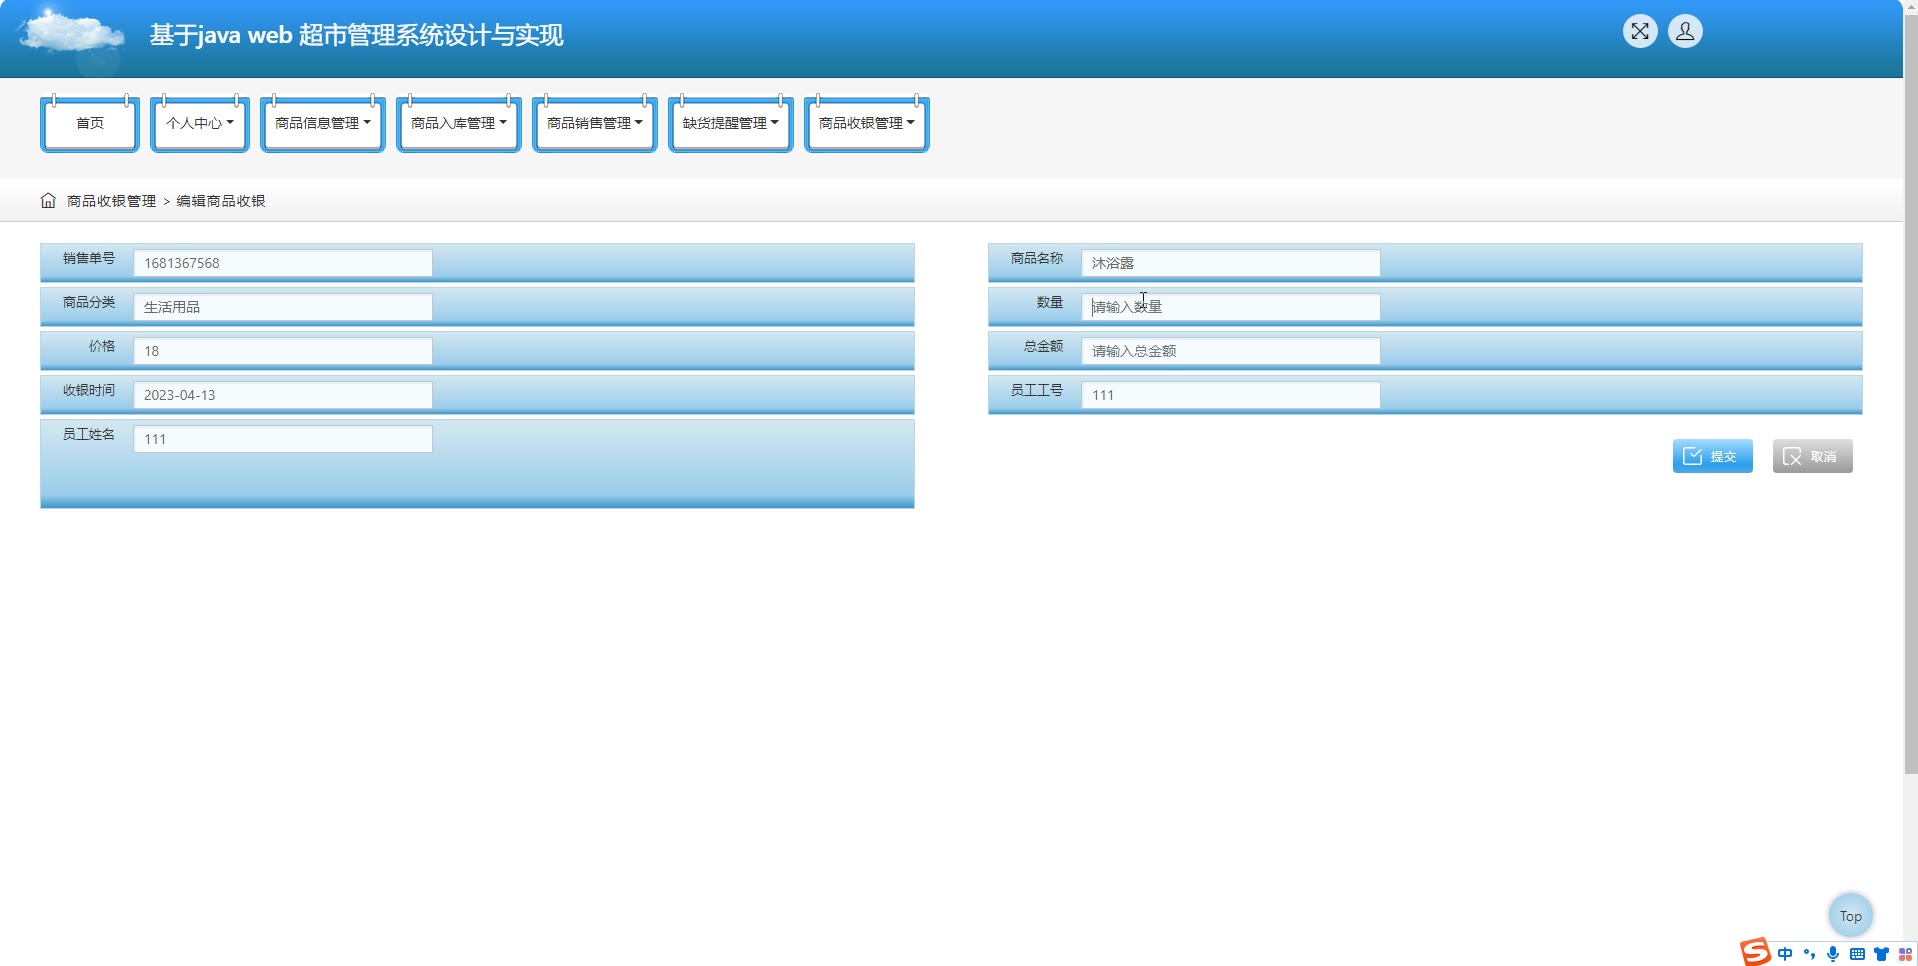Click the microphone voice input icon
The width and height of the screenshot is (1918, 966).
1833,954
